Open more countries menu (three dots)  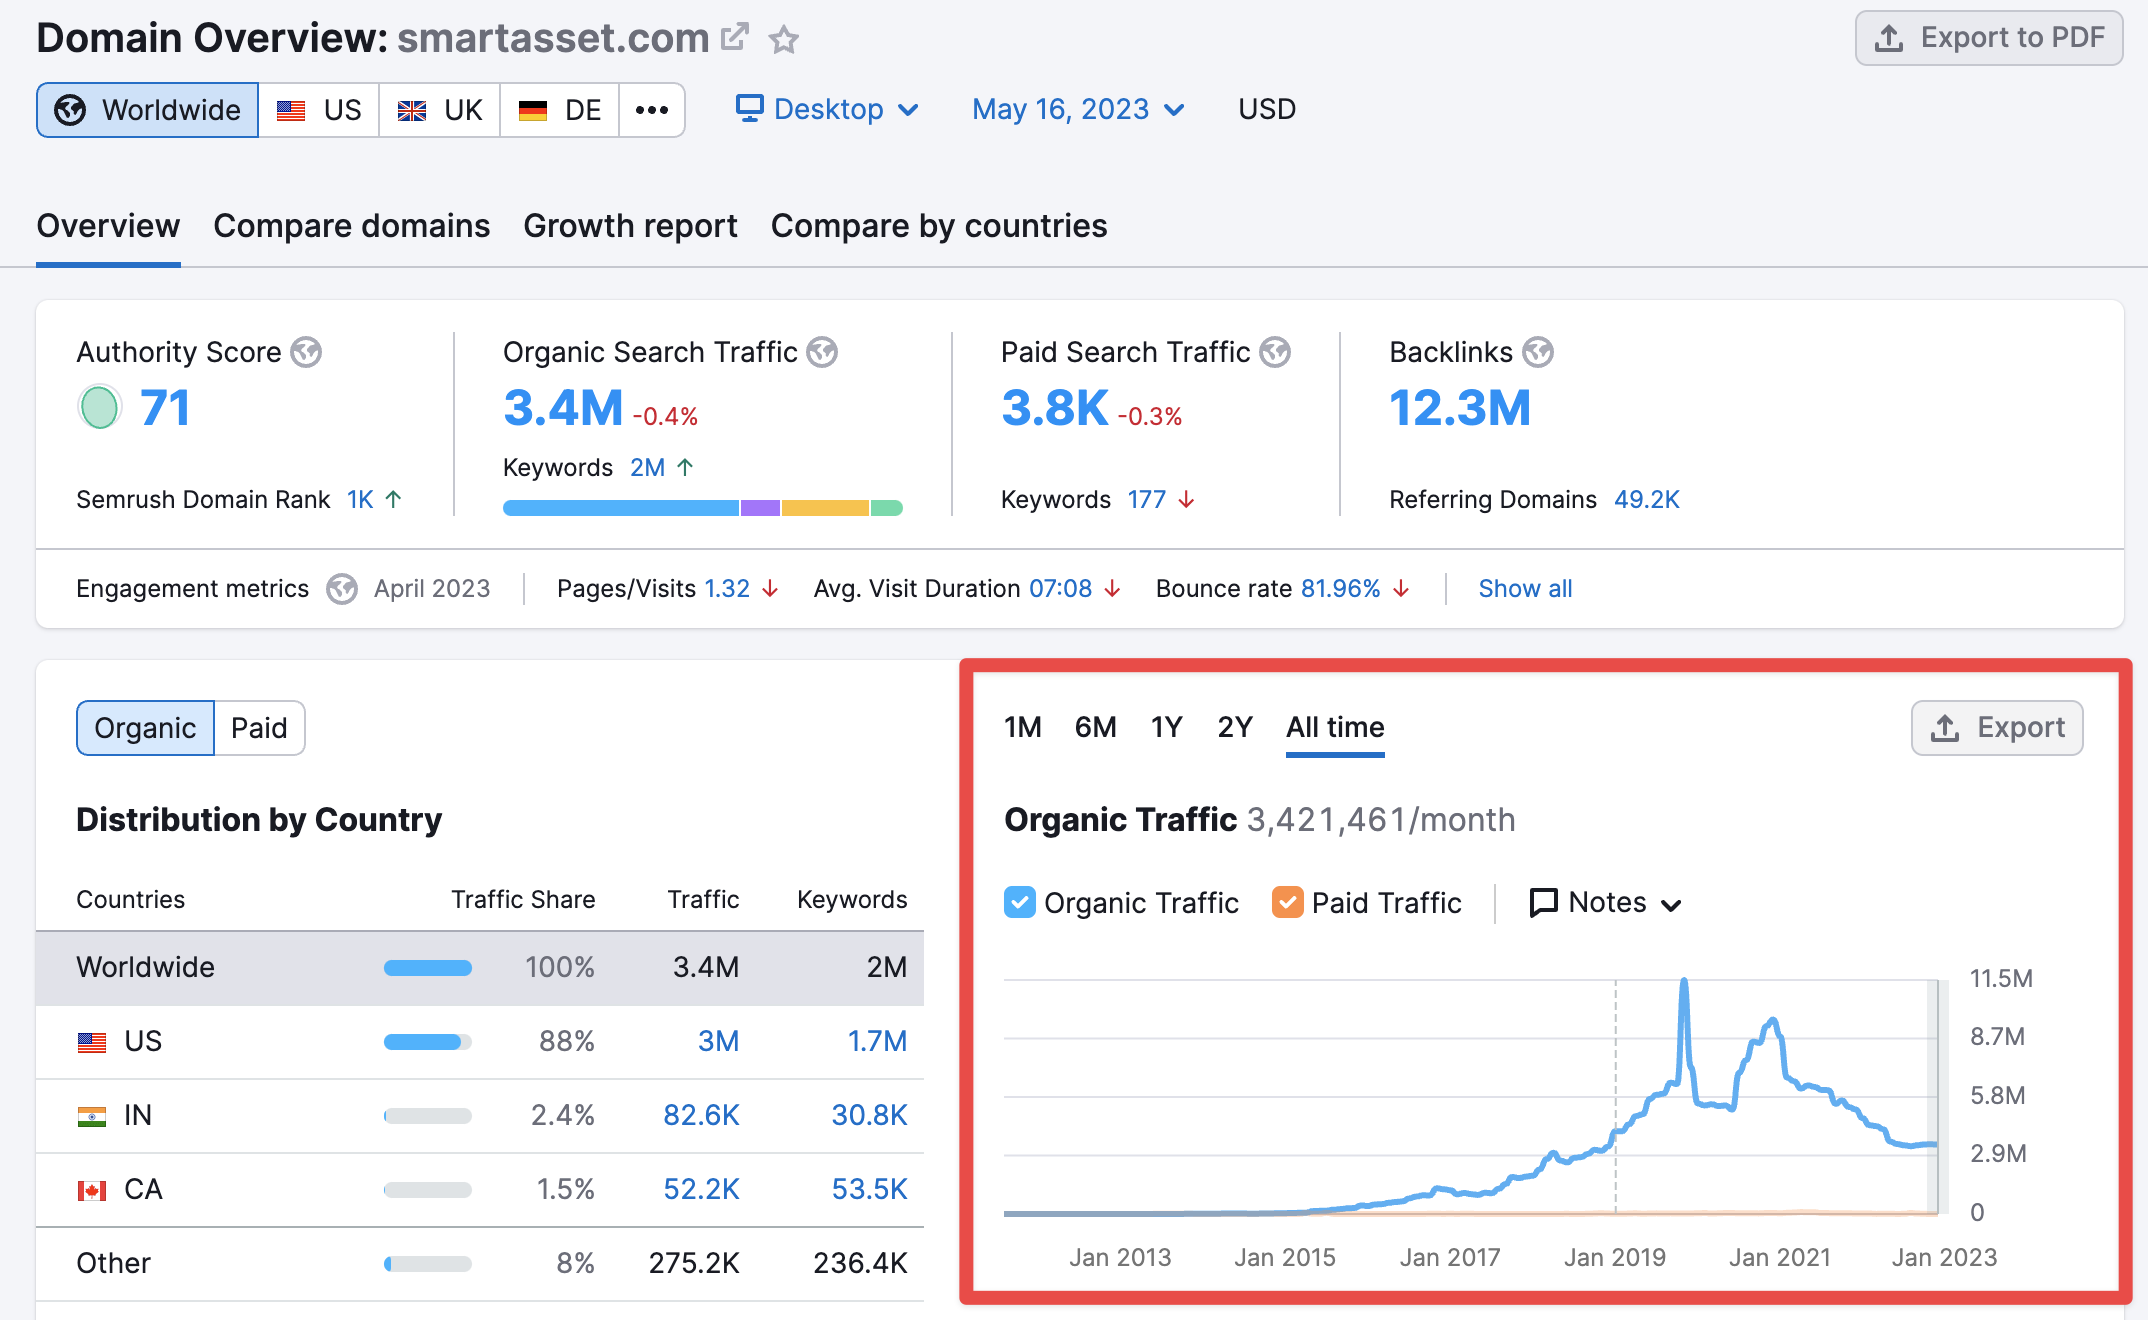[652, 110]
